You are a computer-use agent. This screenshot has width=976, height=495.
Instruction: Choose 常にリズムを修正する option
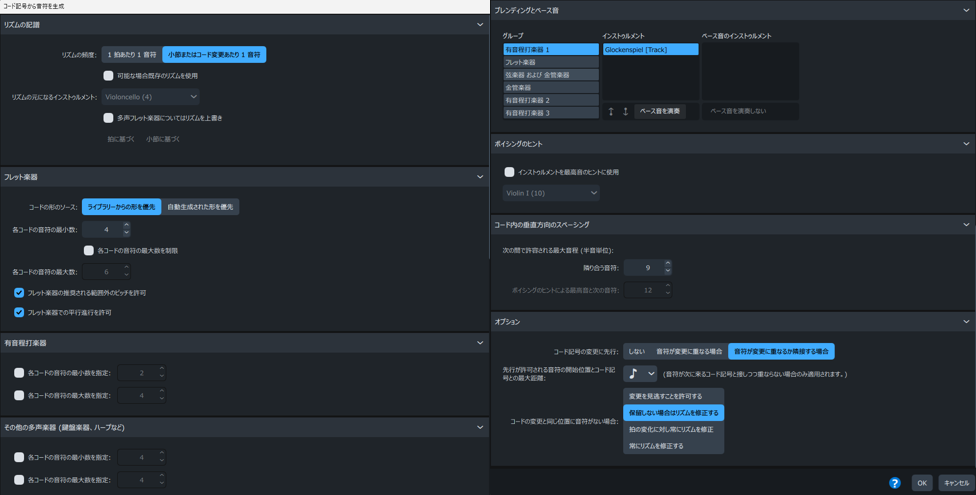[x=657, y=446]
